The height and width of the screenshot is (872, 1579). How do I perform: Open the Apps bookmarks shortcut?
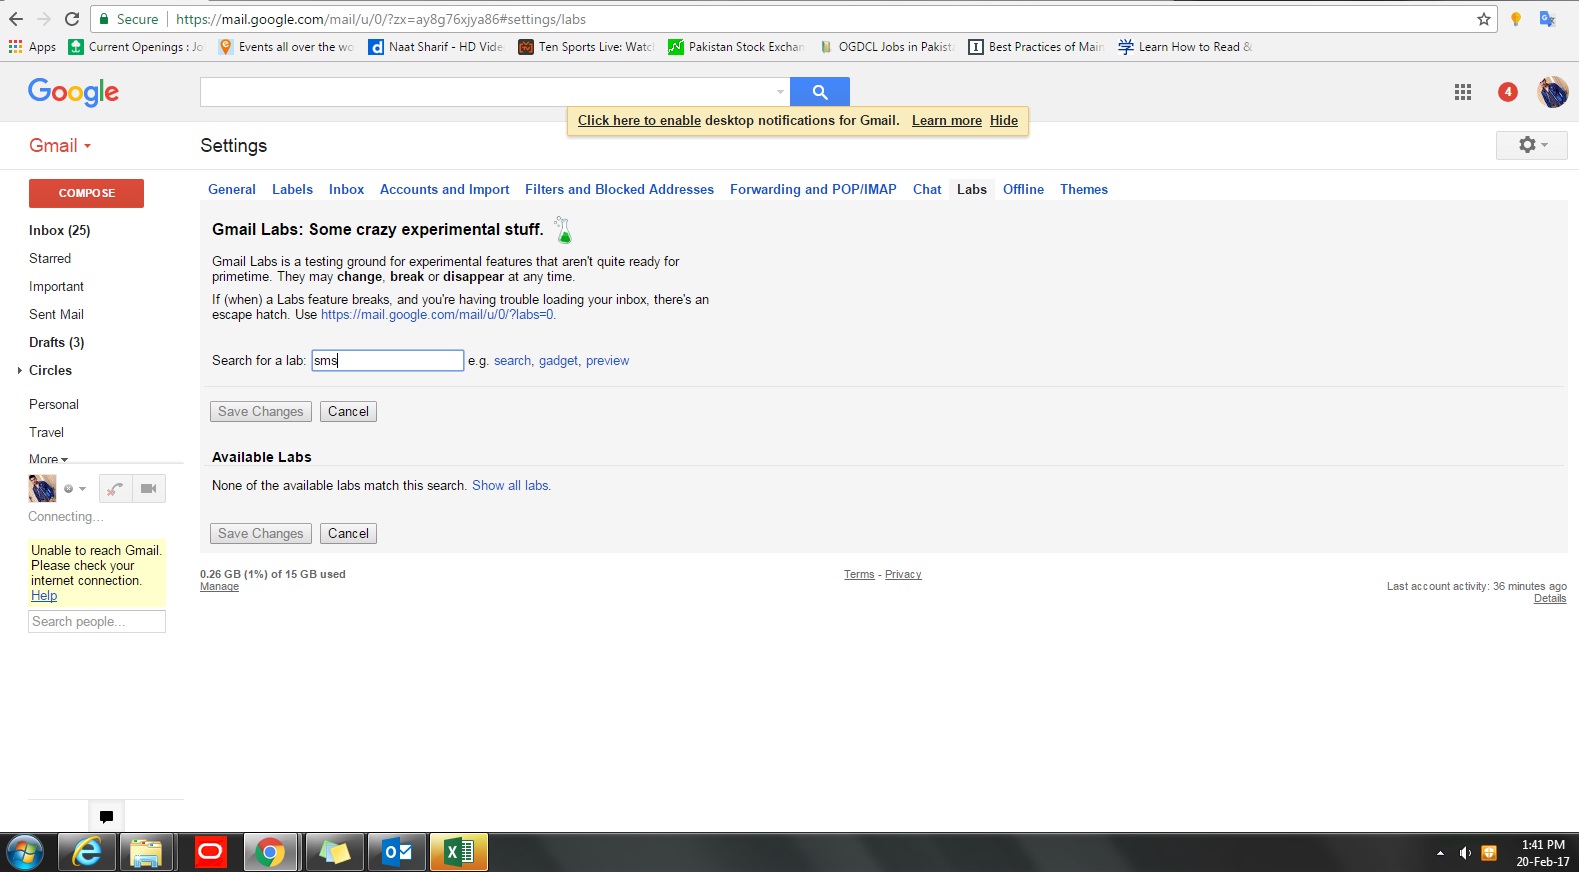(32, 47)
